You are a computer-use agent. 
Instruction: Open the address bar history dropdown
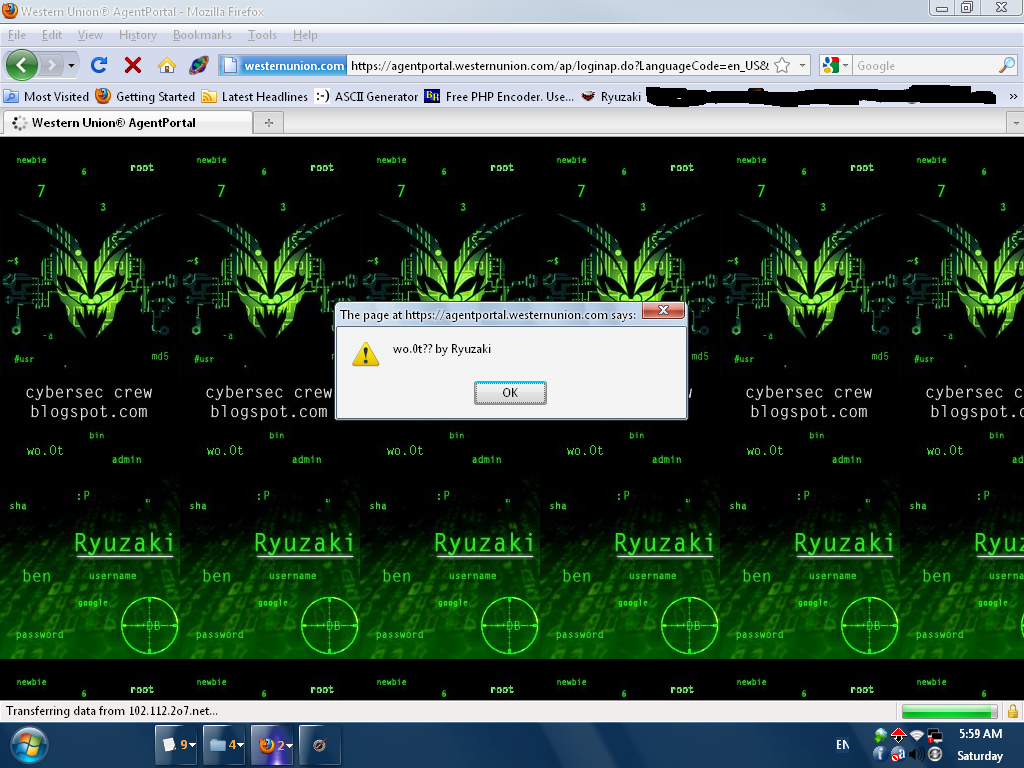click(x=802, y=65)
